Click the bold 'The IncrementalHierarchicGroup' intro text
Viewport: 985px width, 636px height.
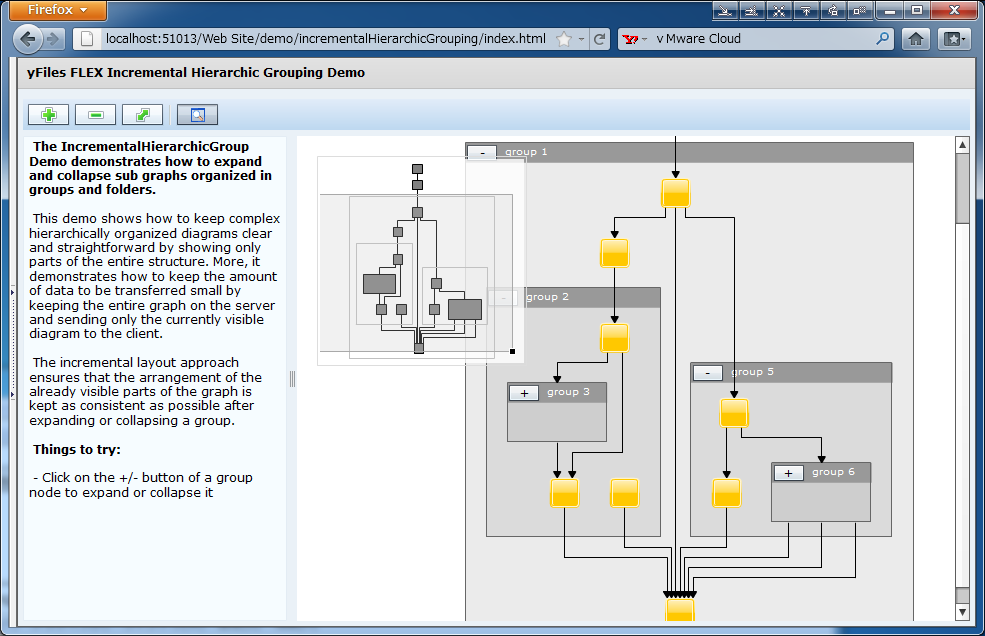point(151,168)
